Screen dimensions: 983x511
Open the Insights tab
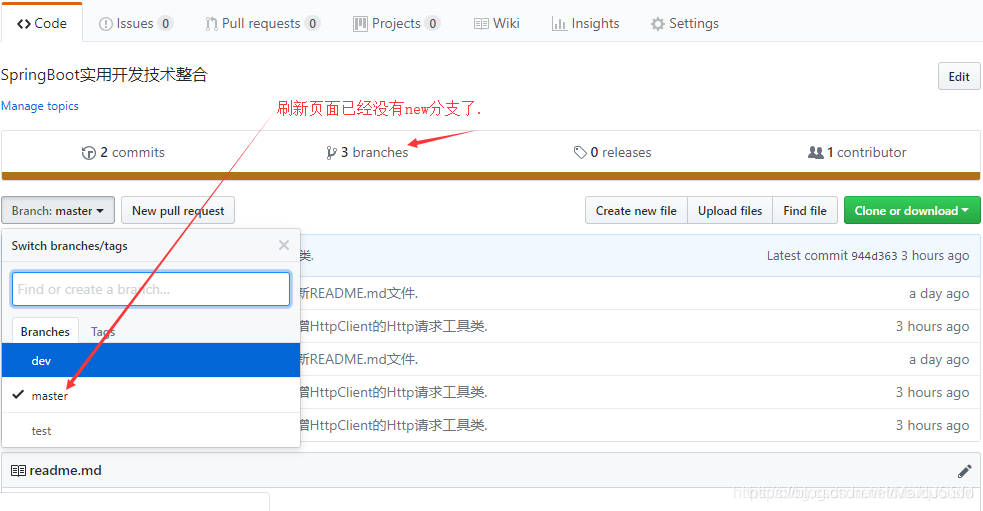click(x=586, y=23)
